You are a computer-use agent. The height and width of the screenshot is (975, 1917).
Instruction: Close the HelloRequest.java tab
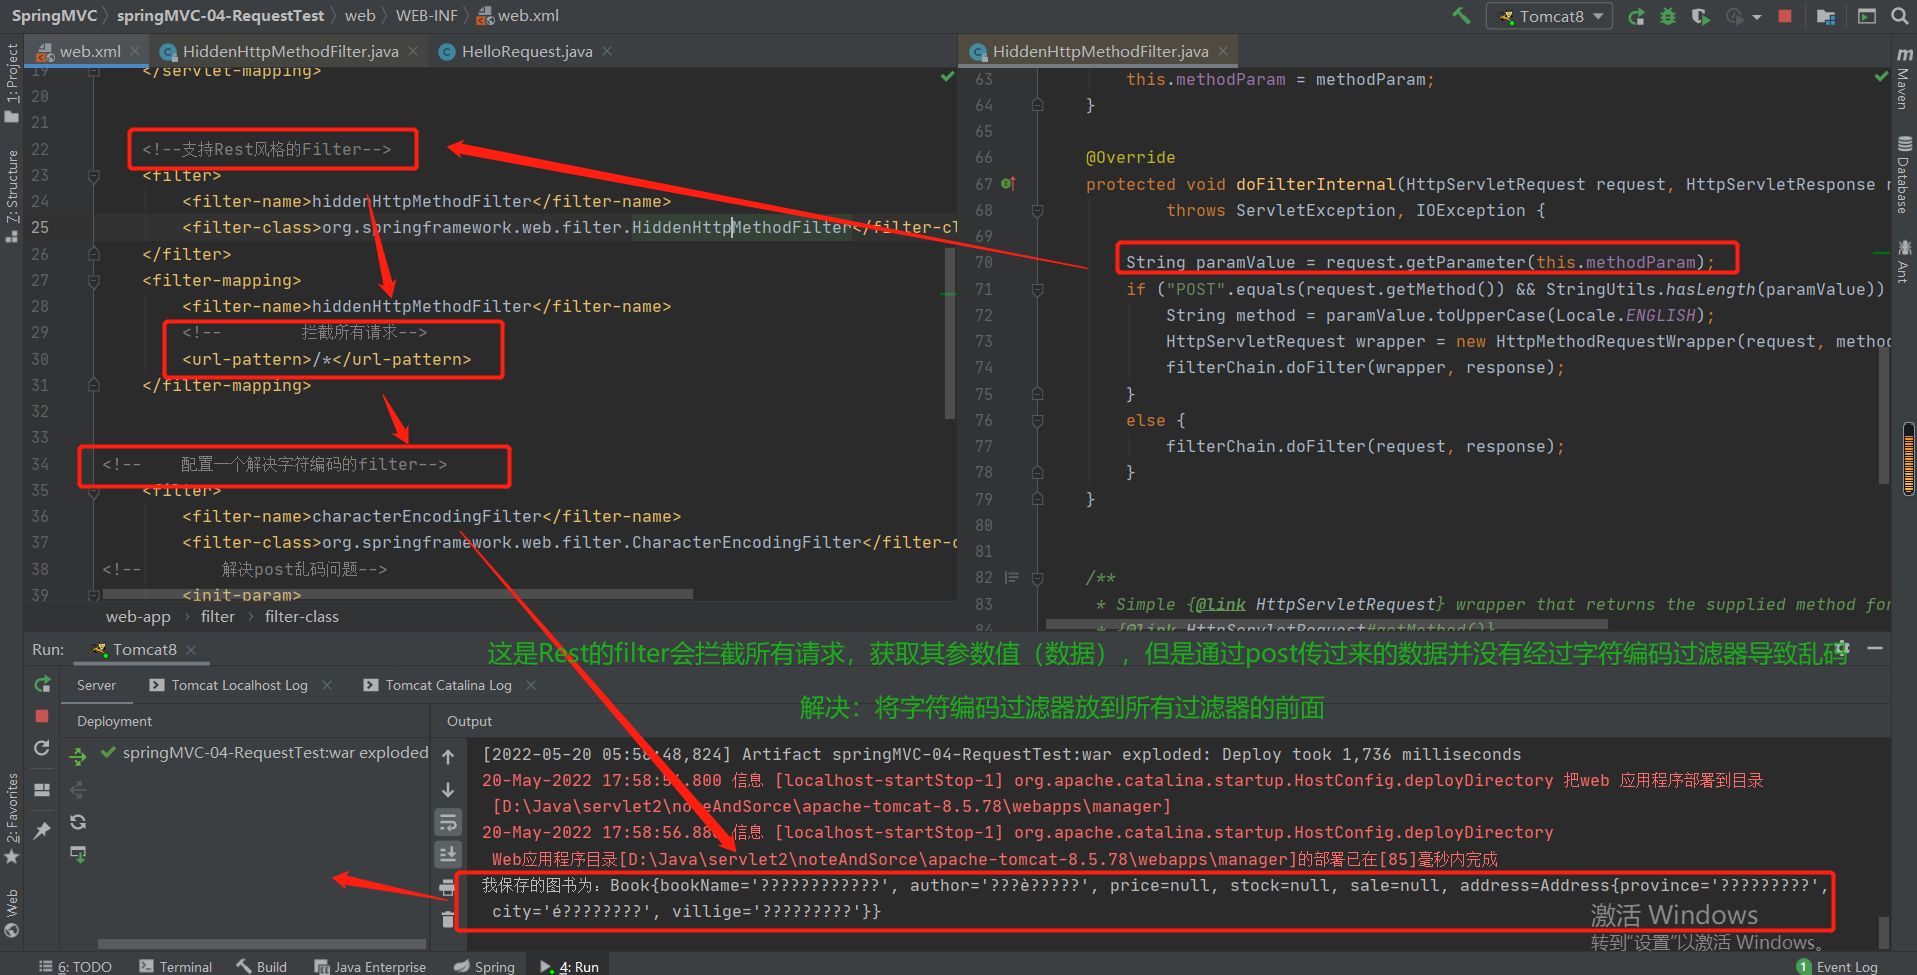(x=607, y=51)
